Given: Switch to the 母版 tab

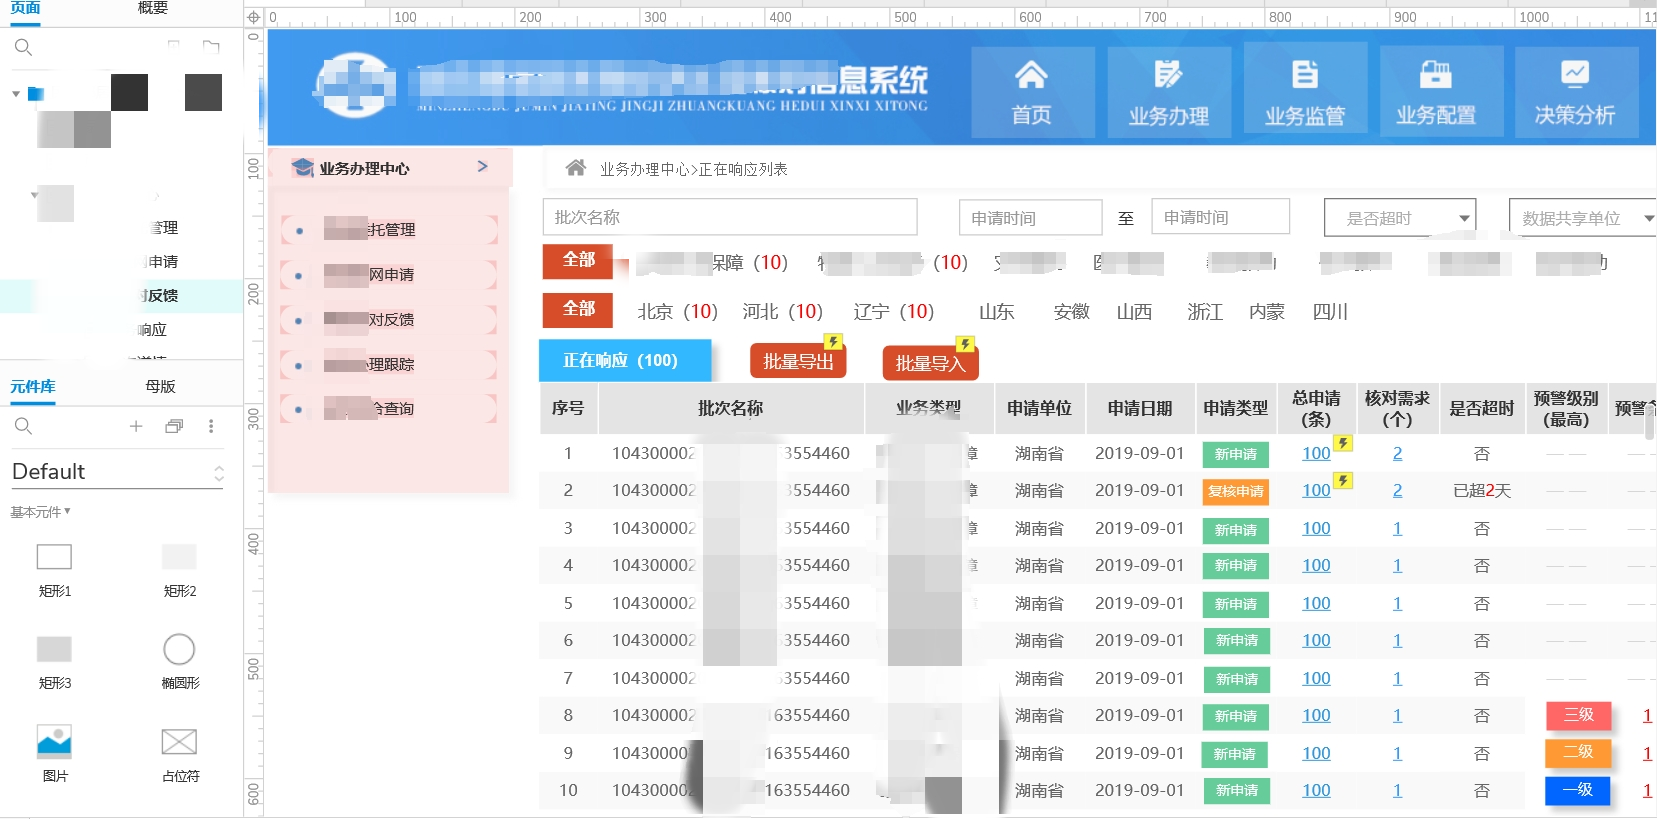Looking at the screenshot, I should [160, 387].
